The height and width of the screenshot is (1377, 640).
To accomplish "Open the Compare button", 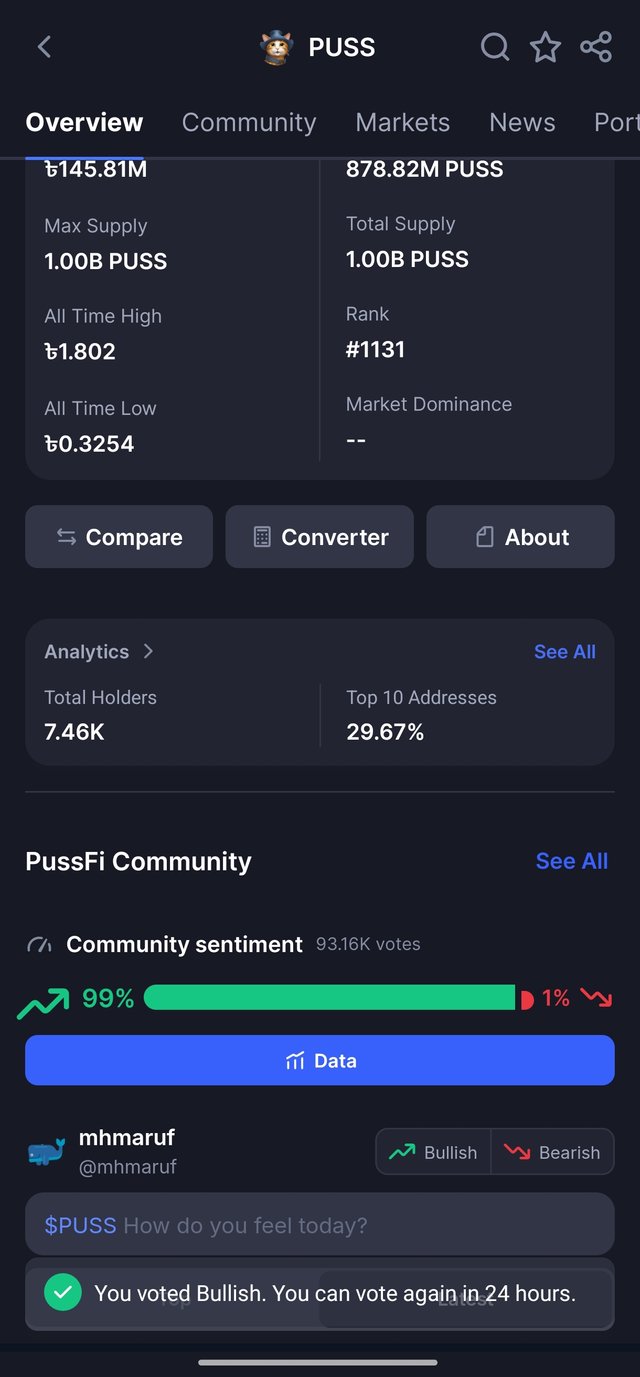I will point(119,537).
